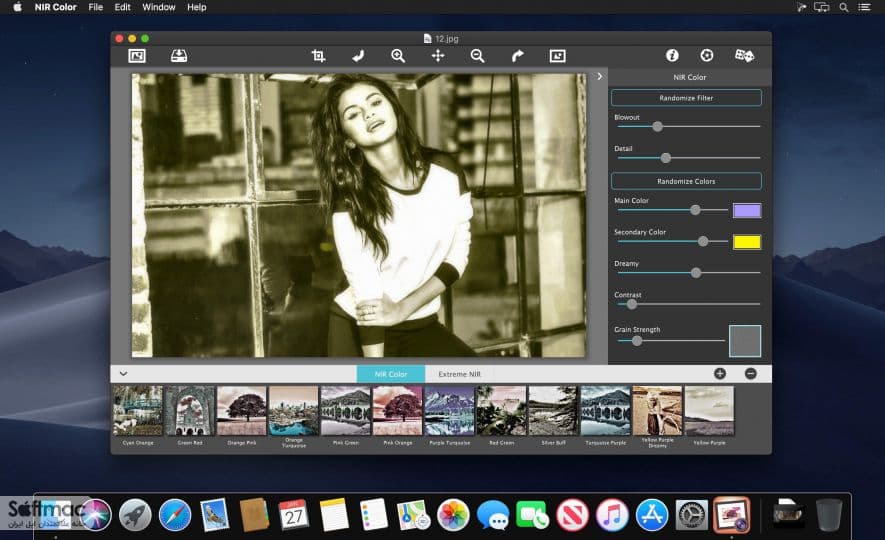Rotate image left with curved arrow icon
The width and height of the screenshot is (885, 540).
tap(358, 56)
